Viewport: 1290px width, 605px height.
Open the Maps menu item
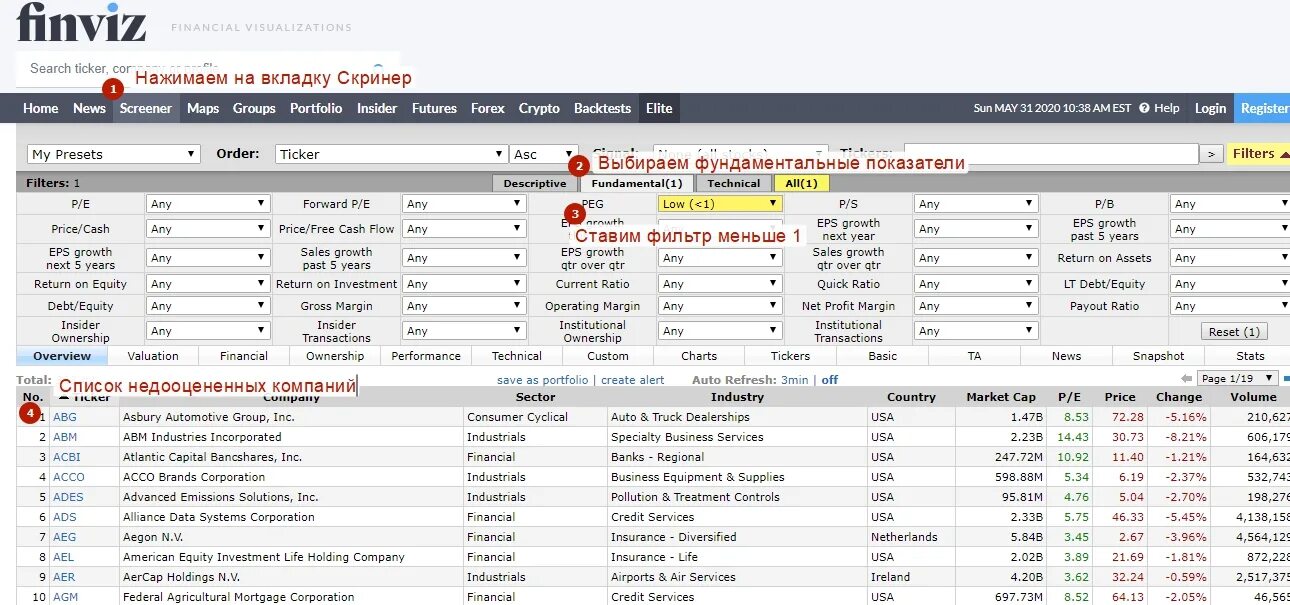[x=203, y=108]
